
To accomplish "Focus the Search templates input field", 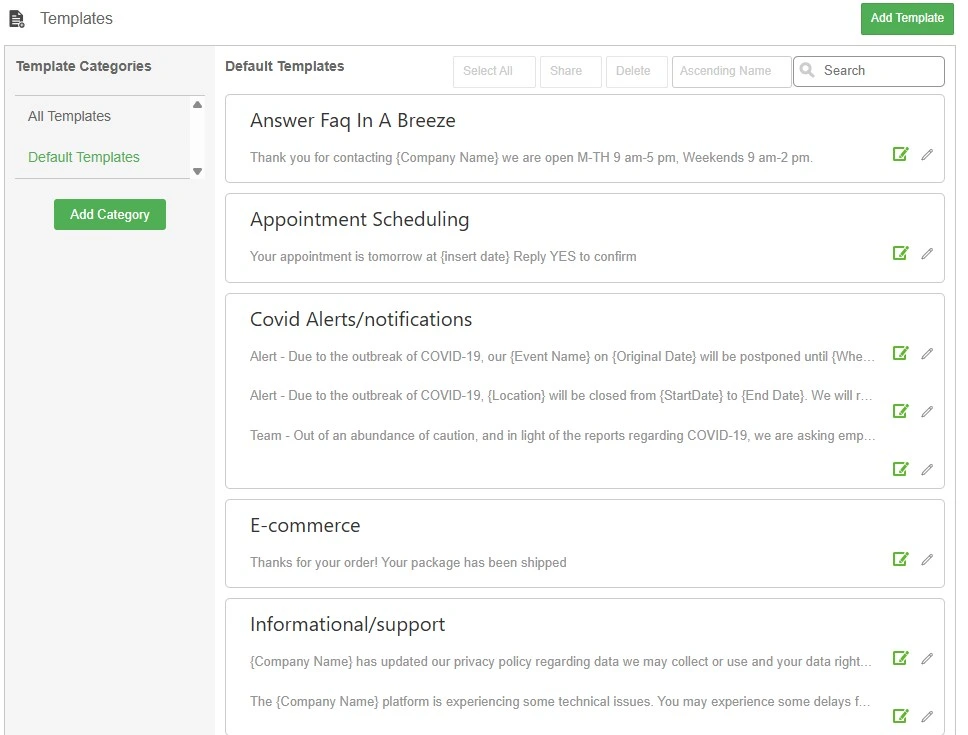I will coord(878,71).
